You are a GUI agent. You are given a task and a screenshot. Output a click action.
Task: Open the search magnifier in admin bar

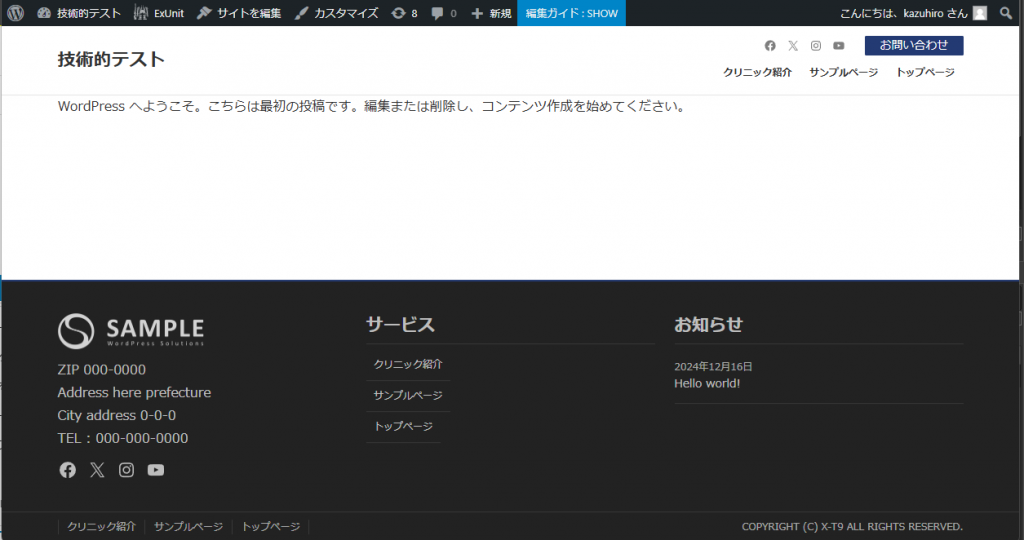(x=1006, y=13)
